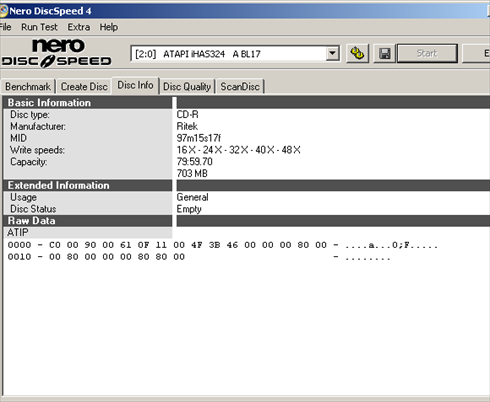Select the 16X - 24X - 32X write speeds value
The height and width of the screenshot is (402, 490).
[x=239, y=150]
